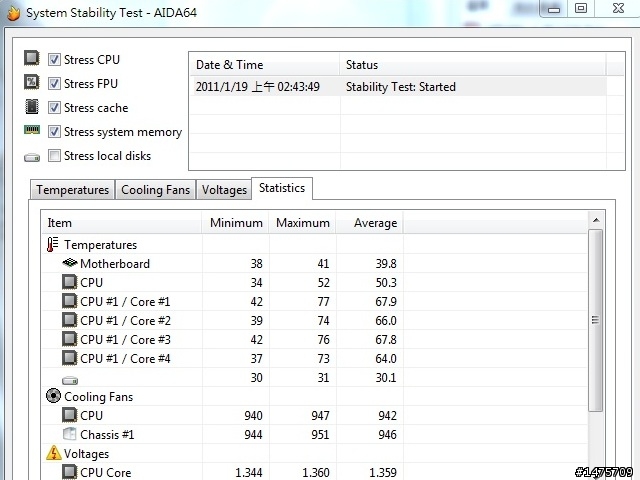The width and height of the screenshot is (640, 480).
Task: Click the Motherboard row icon
Action: 70,262
